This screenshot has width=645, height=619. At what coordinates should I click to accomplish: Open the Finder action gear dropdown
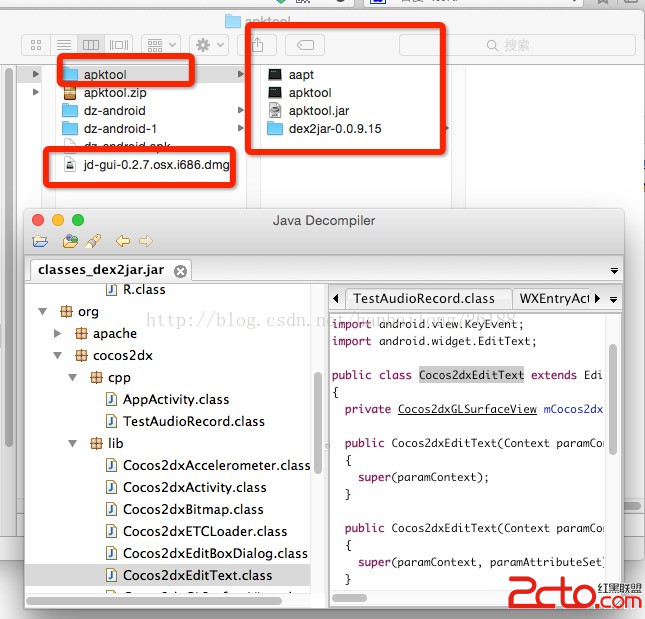tap(209, 45)
